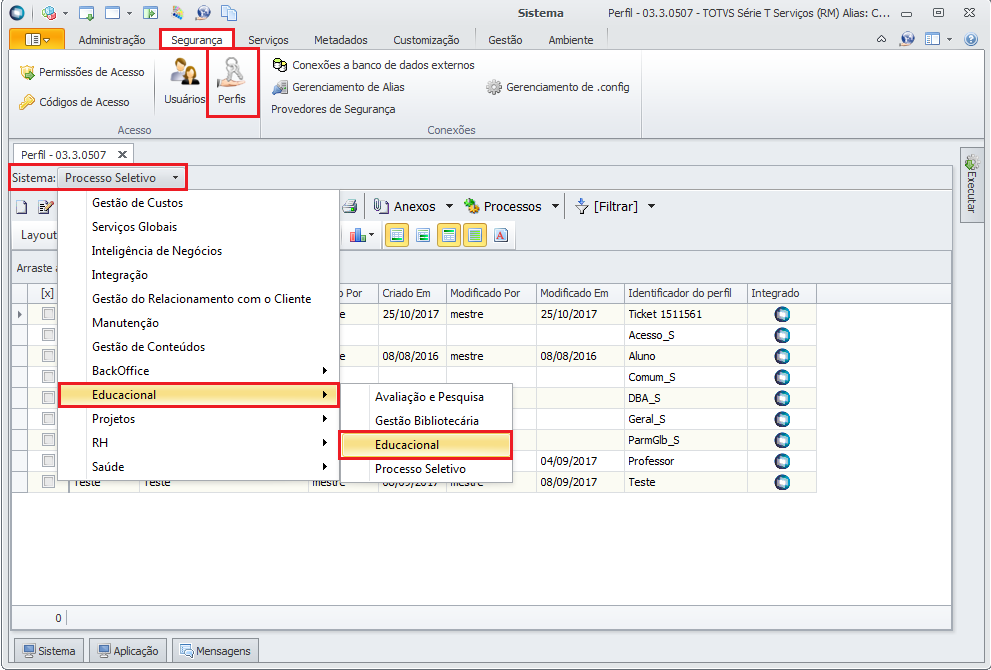
Task: Expand the Saúde submenu
Action: pyautogui.click(x=198, y=467)
